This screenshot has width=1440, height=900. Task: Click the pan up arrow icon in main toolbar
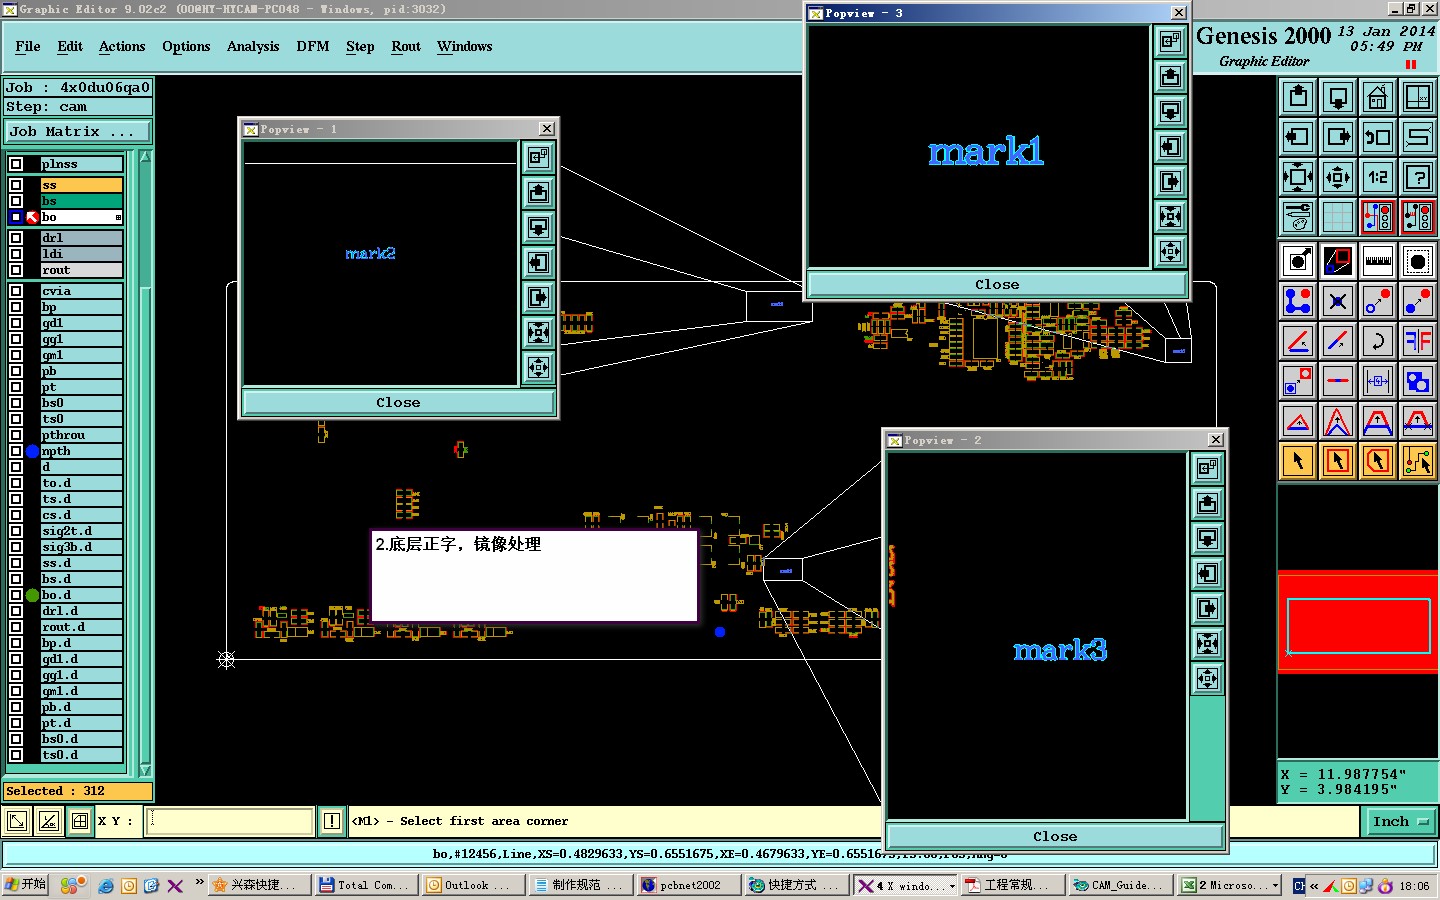click(1298, 97)
